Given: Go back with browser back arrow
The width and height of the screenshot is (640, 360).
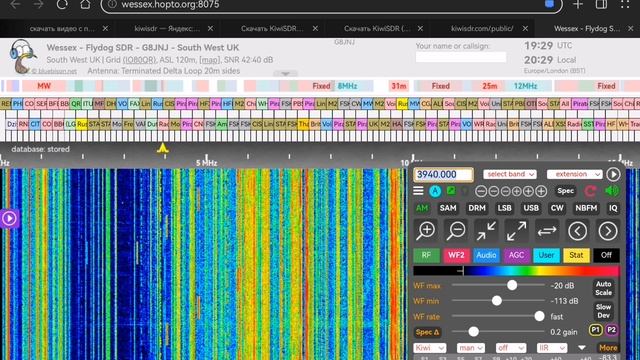Looking at the screenshot, I should point(16,4).
